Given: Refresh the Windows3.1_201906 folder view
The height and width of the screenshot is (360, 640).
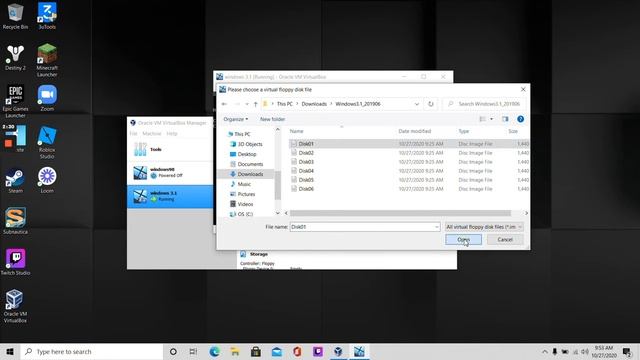Looking at the screenshot, I should point(431,104).
